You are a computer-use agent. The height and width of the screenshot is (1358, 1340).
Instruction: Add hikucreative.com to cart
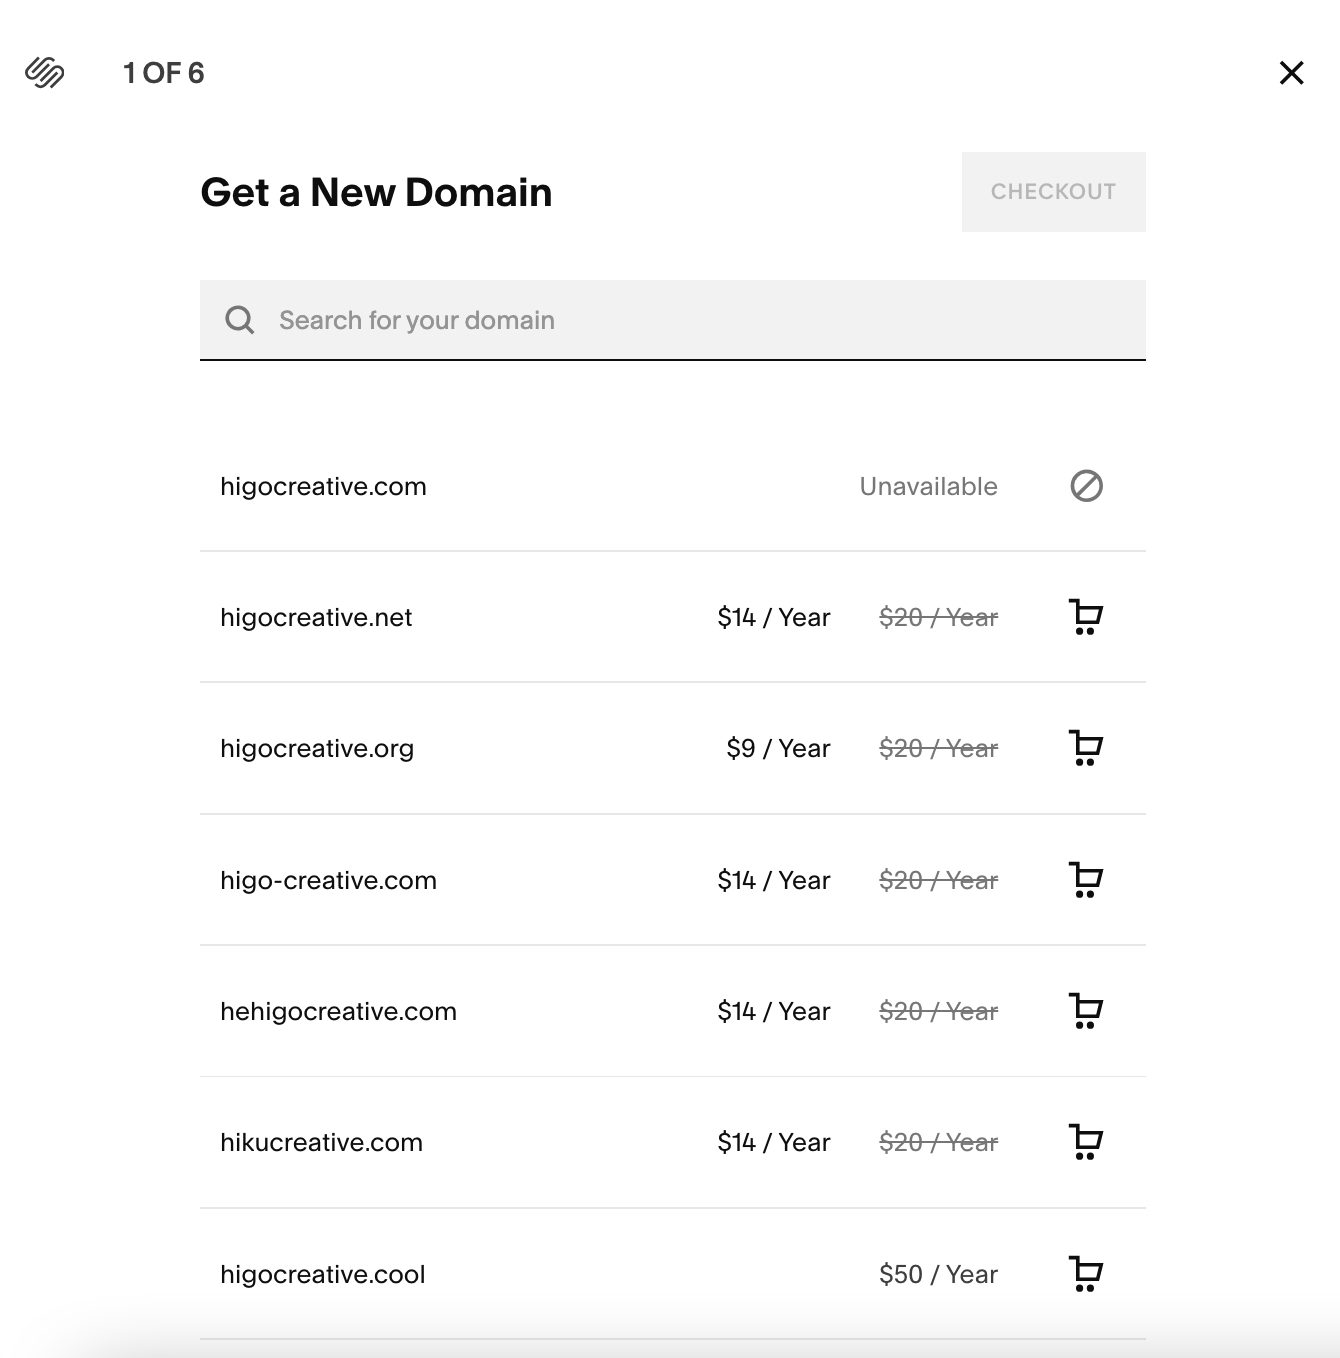tap(1085, 1142)
